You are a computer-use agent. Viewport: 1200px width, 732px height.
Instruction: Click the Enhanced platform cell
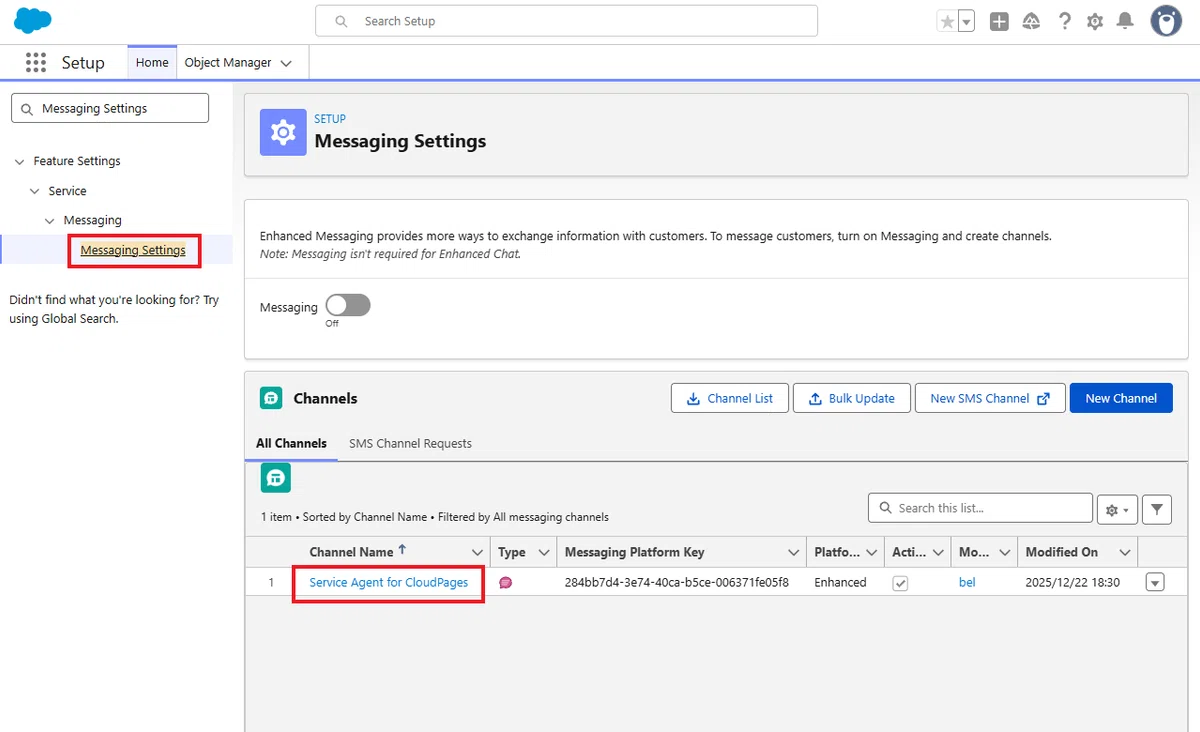pos(840,582)
